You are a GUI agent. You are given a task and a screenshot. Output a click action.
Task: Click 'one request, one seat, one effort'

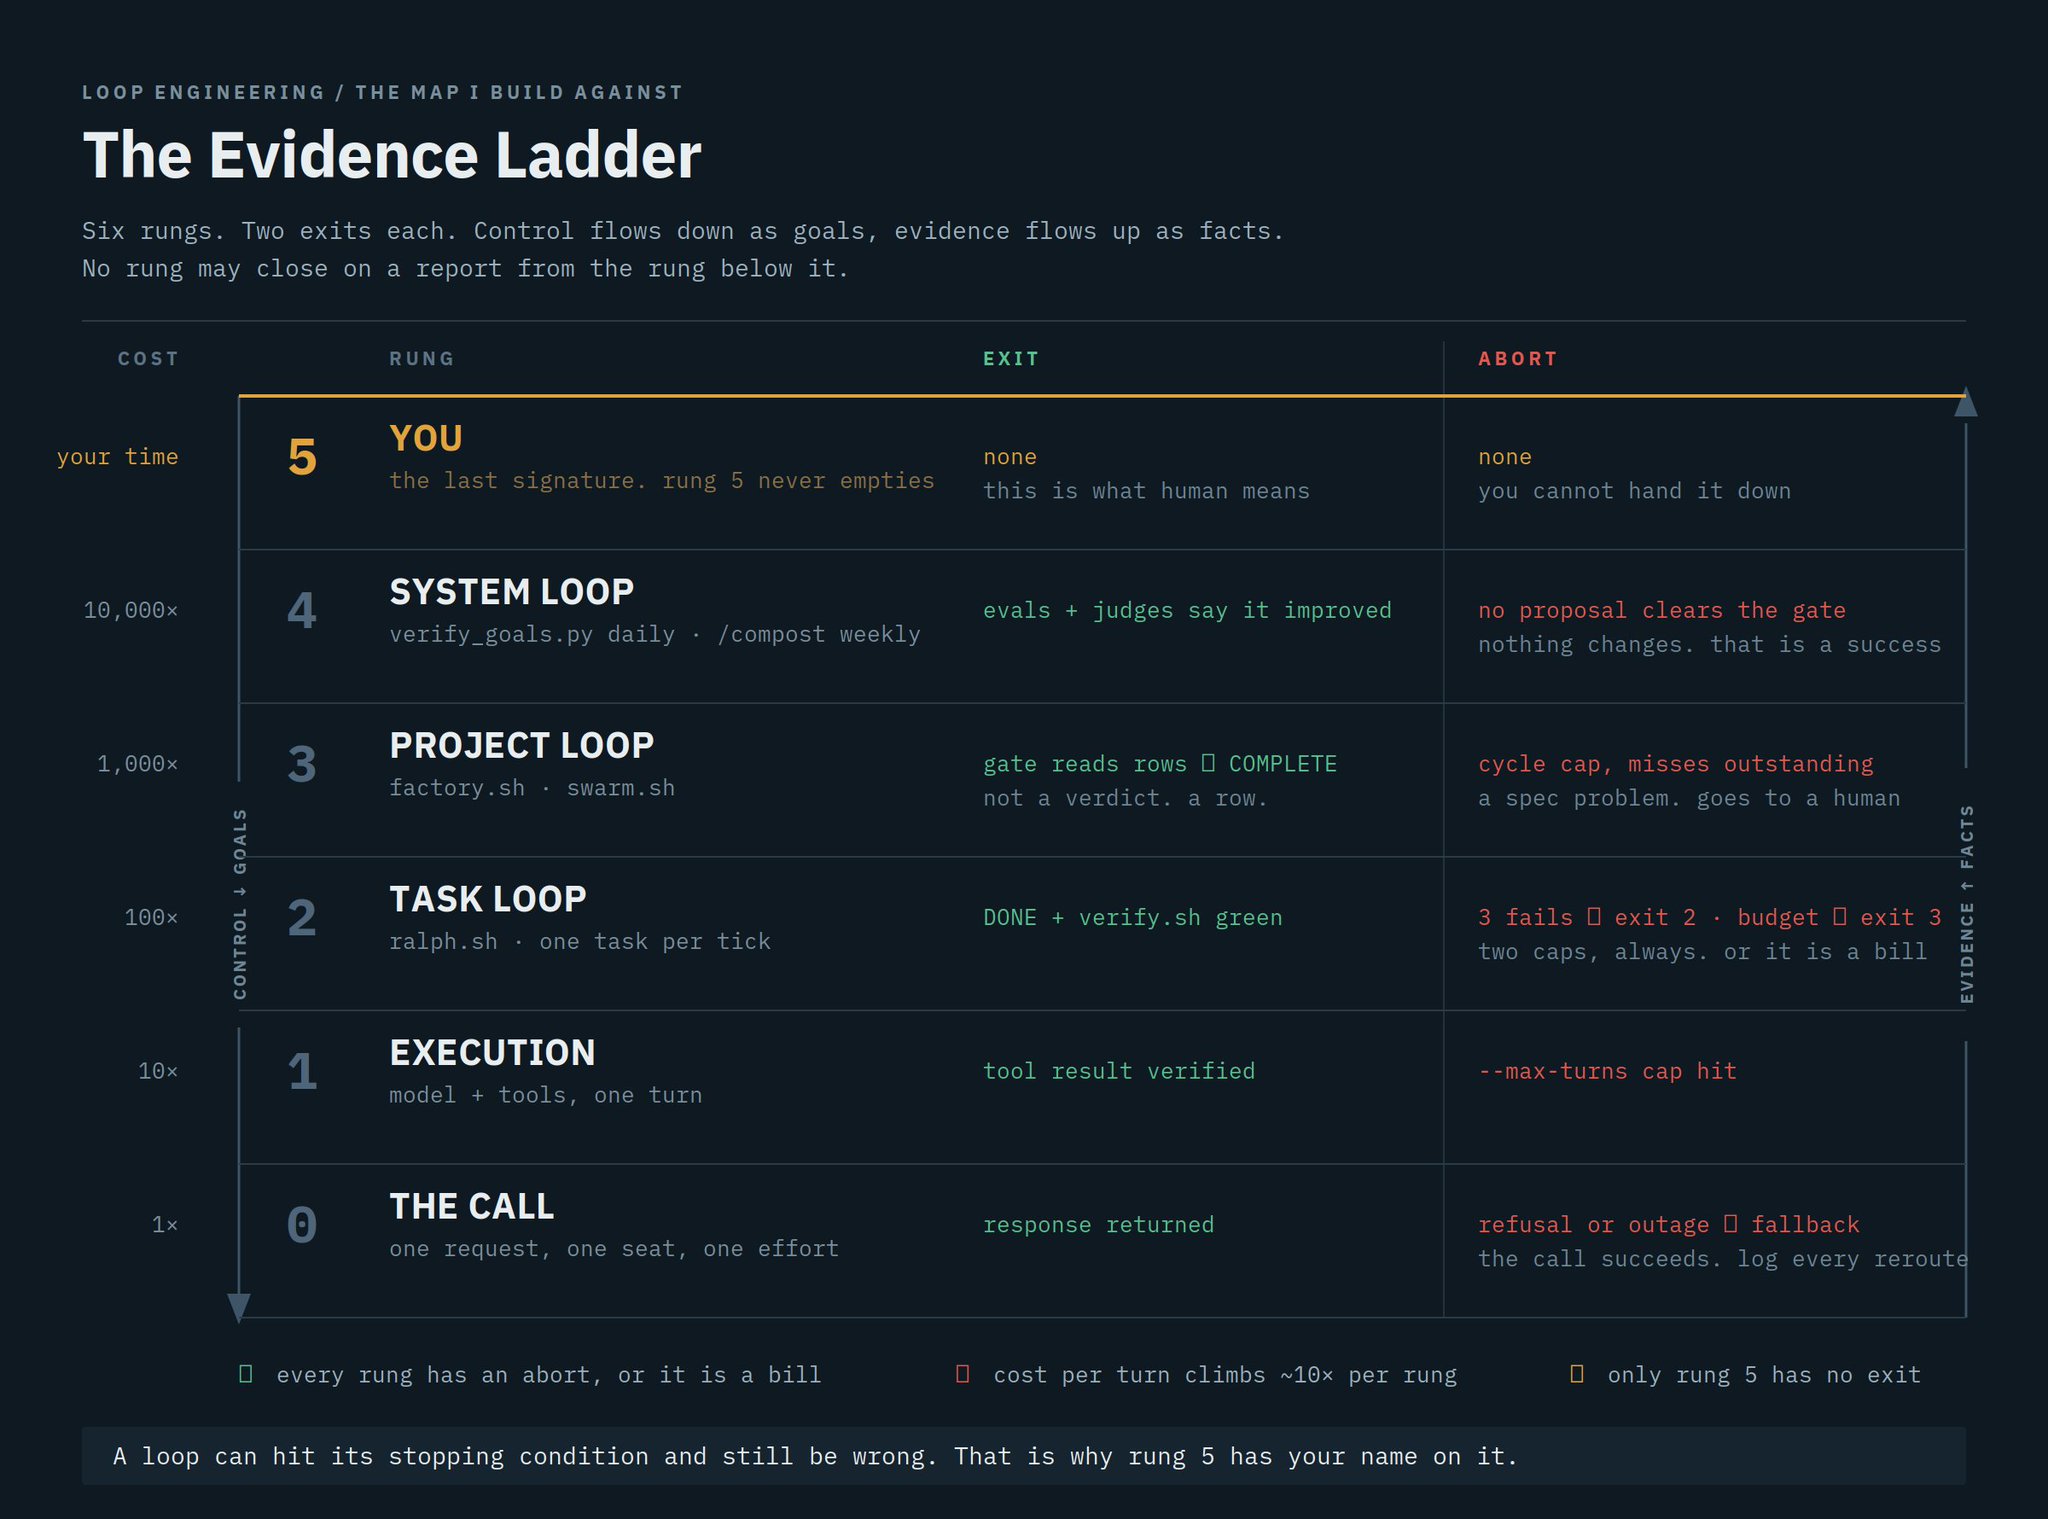(614, 1249)
